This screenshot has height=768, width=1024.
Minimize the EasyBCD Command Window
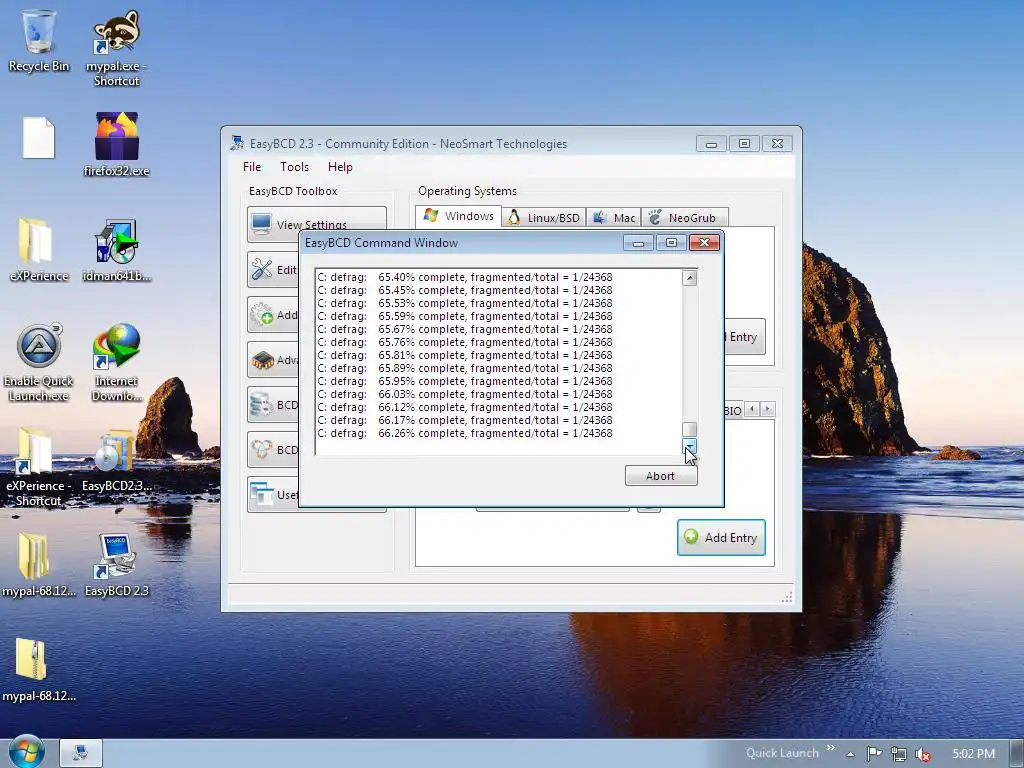click(x=638, y=243)
